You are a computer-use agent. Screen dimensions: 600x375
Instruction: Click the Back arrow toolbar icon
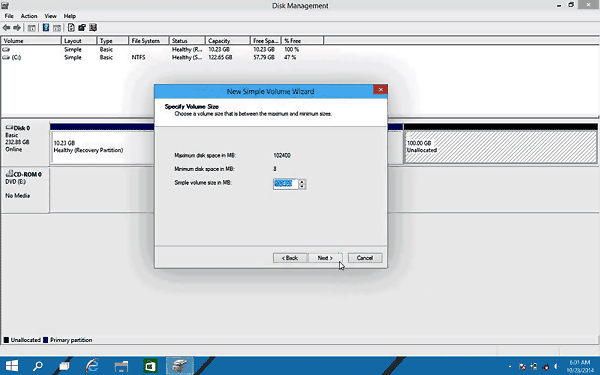pyautogui.click(x=7, y=28)
